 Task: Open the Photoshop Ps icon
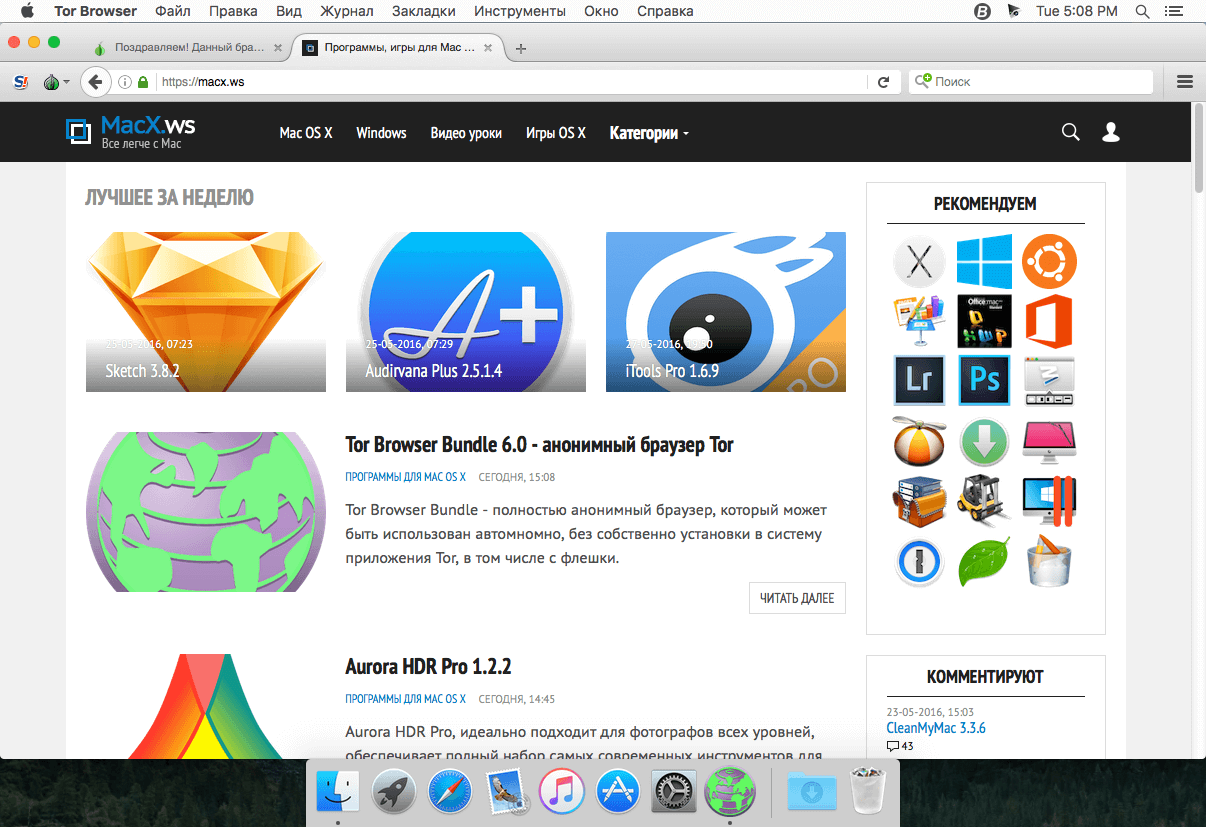[x=984, y=380]
